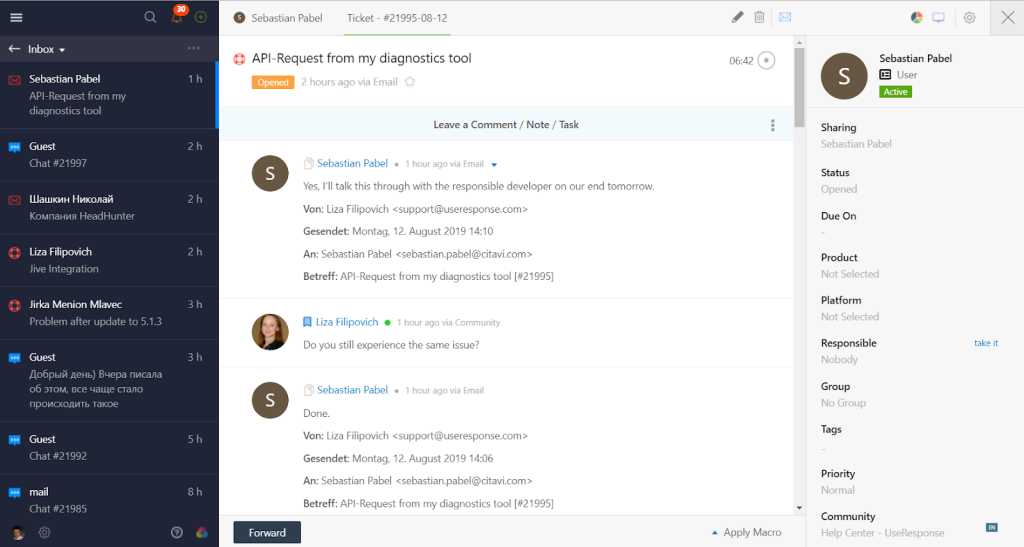Click the green add new plus icon
The height and width of the screenshot is (547, 1024).
pyautogui.click(x=201, y=17)
